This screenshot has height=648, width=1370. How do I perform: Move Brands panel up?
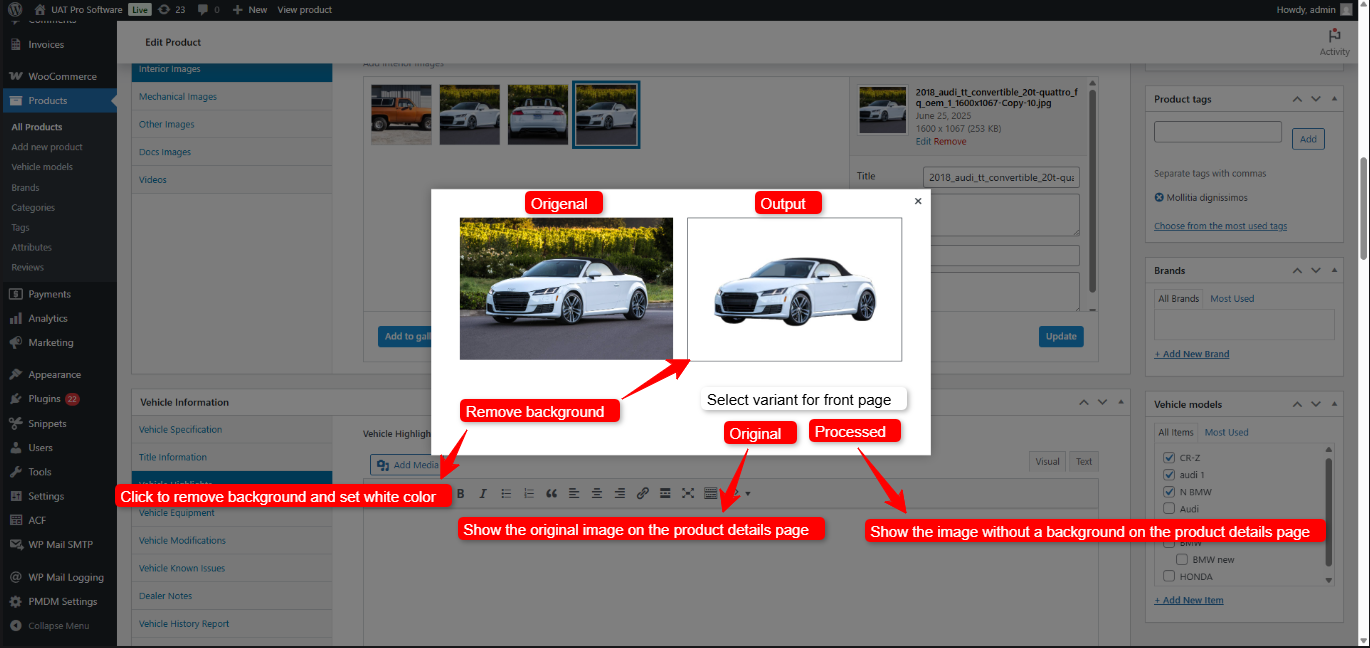[1297, 270]
